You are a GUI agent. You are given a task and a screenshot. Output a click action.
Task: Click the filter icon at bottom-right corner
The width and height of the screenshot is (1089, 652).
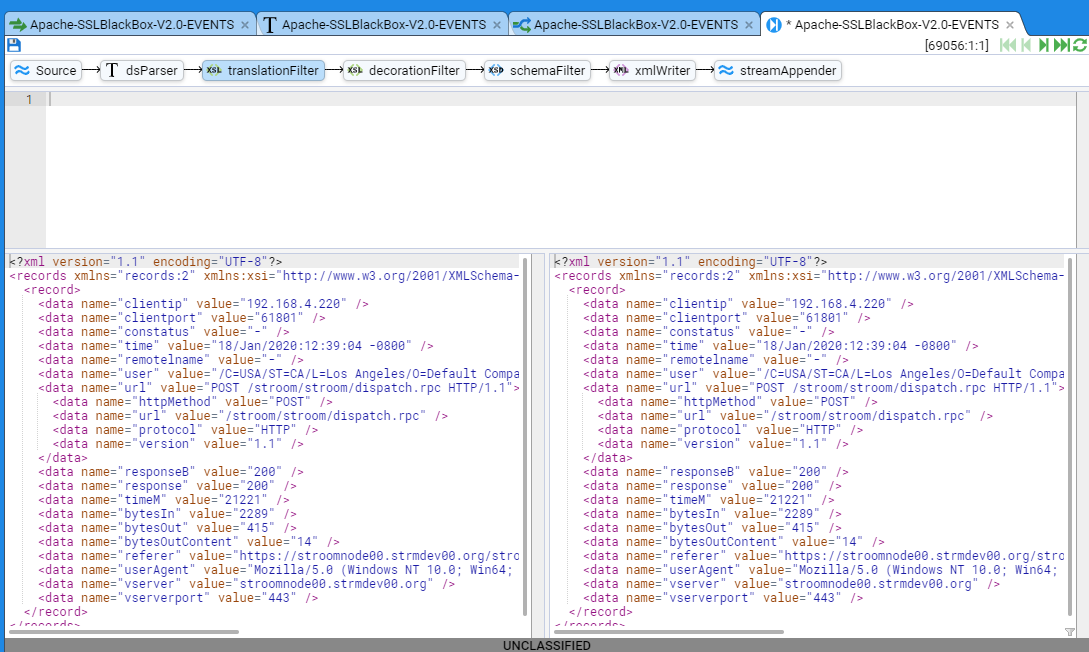pos(1070,632)
